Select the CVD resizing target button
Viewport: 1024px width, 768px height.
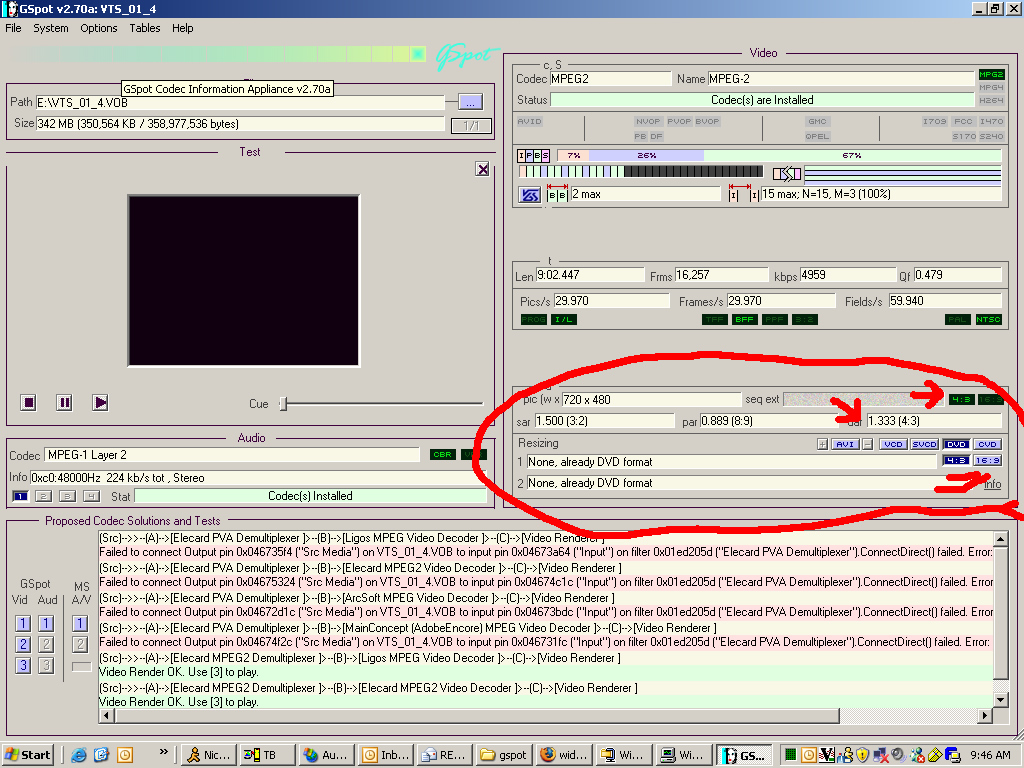tap(987, 444)
